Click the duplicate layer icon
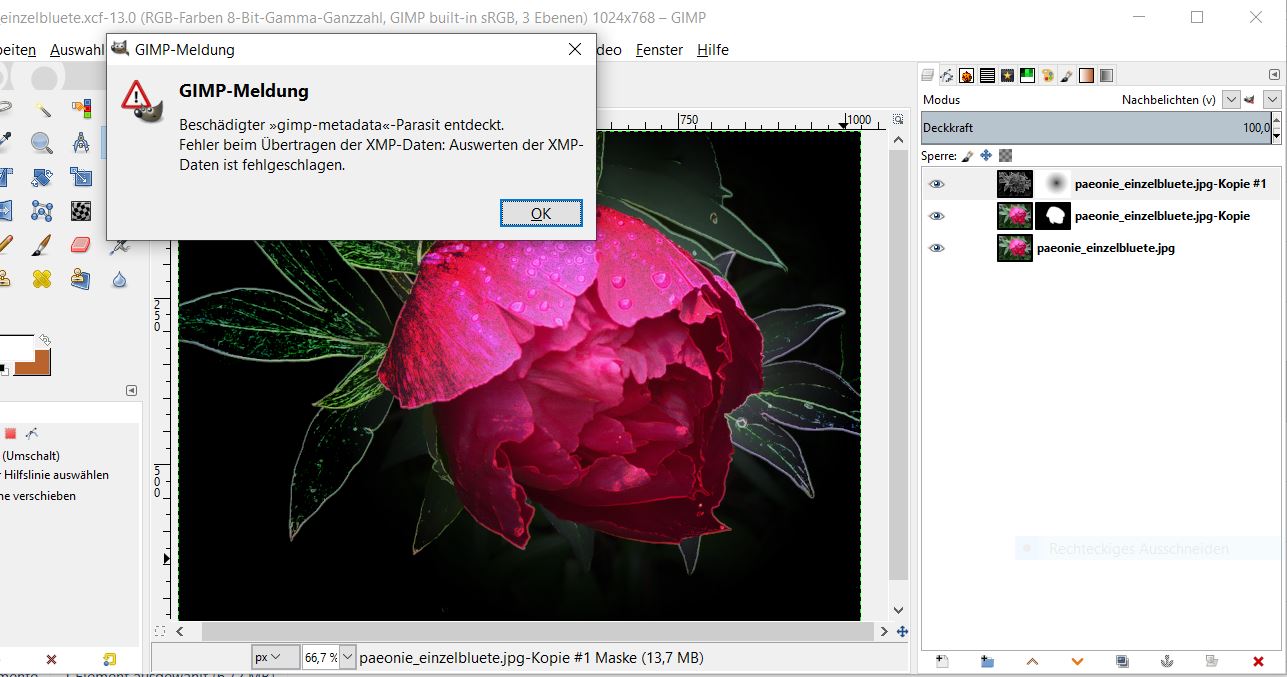The height and width of the screenshot is (677, 1287). pyautogui.click(x=1122, y=661)
